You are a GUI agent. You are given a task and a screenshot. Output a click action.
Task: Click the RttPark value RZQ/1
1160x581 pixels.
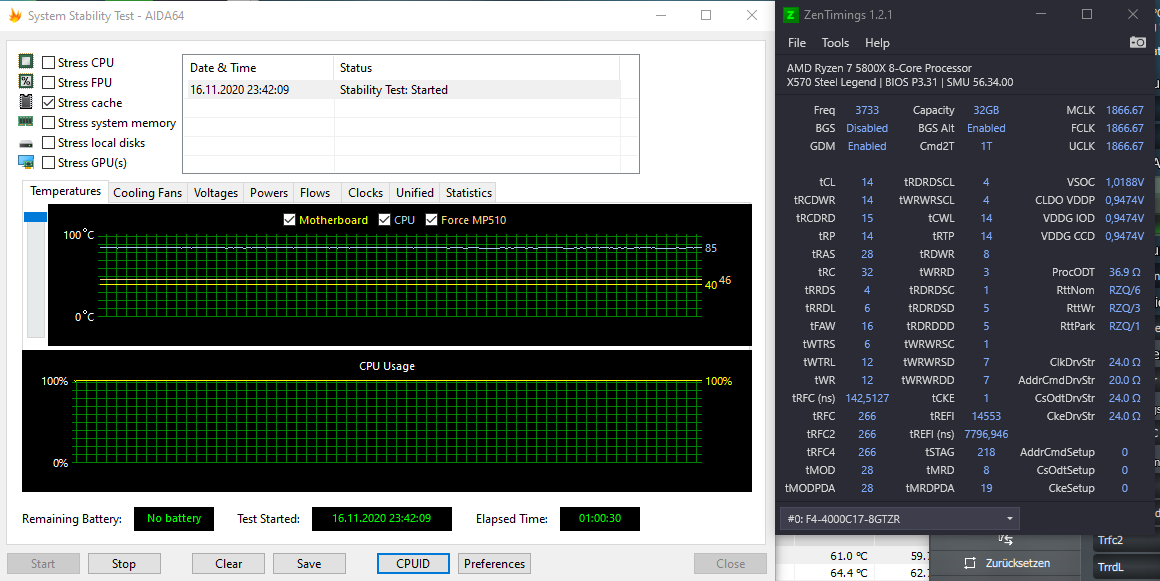[x=1124, y=326]
